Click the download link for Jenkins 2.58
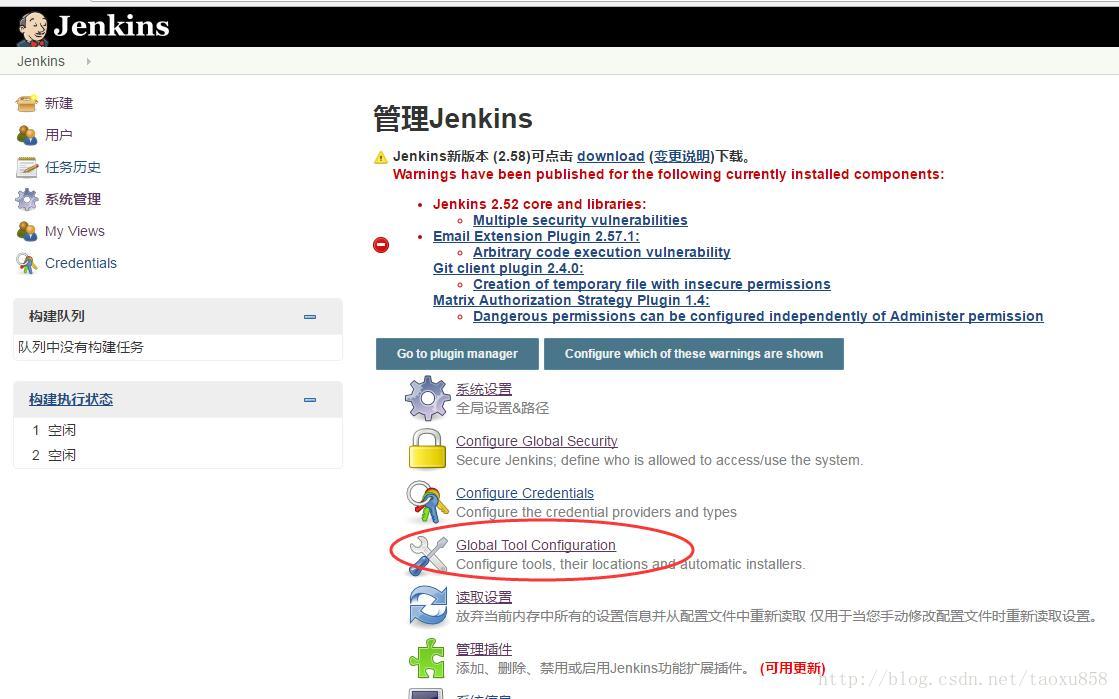1119x699 pixels. click(x=610, y=156)
